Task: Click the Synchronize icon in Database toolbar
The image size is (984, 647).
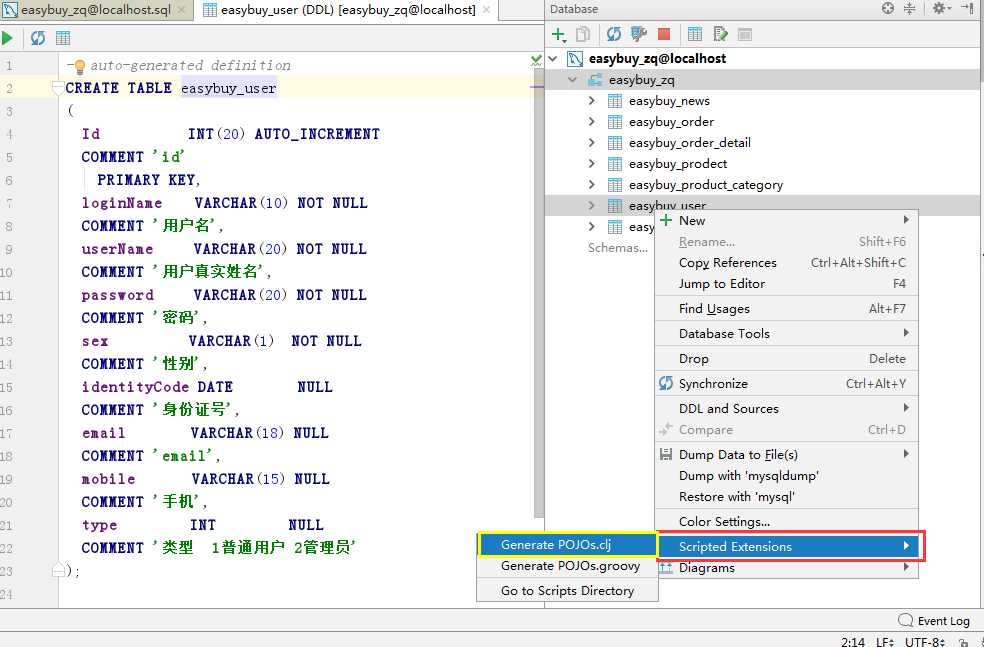Action: pyautogui.click(x=614, y=35)
